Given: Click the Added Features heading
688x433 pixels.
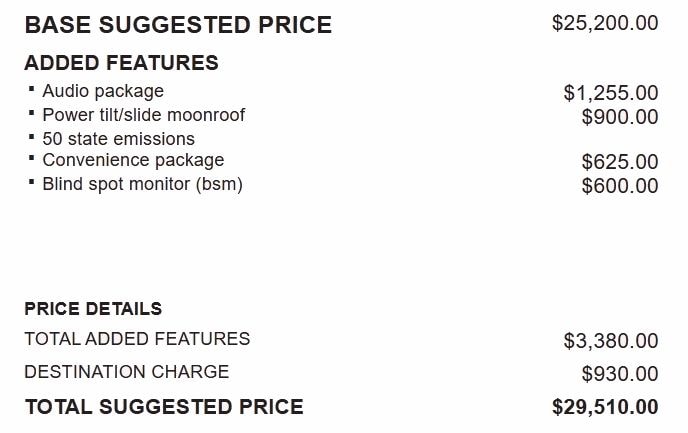Looking at the screenshot, I should [x=122, y=63].
